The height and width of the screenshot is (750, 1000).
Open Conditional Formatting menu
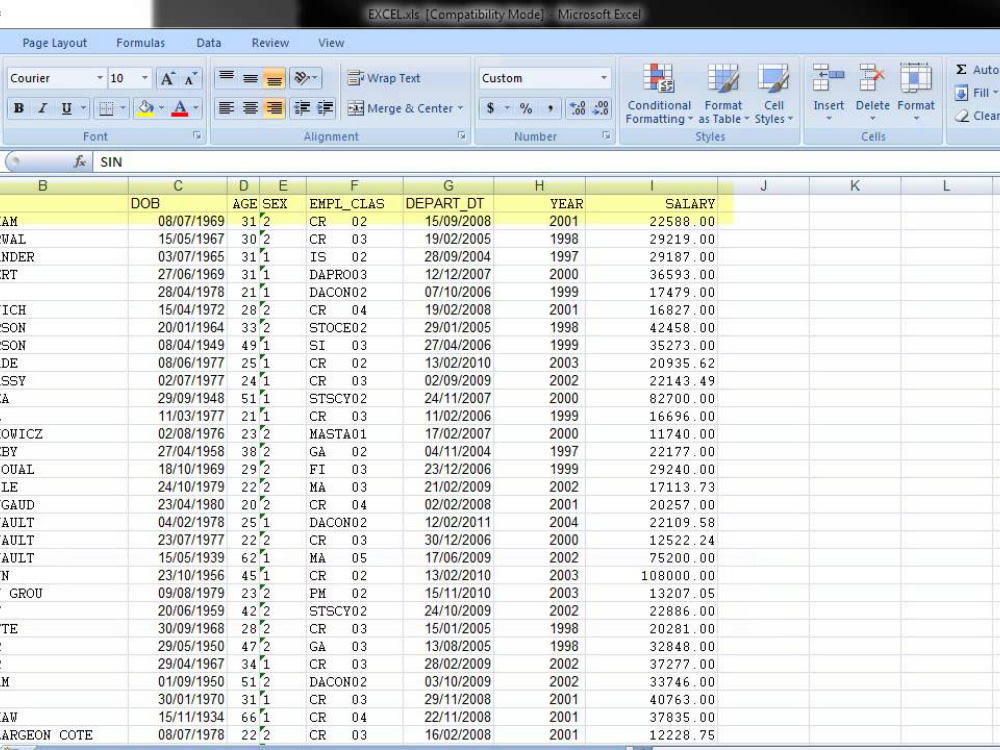tap(659, 94)
